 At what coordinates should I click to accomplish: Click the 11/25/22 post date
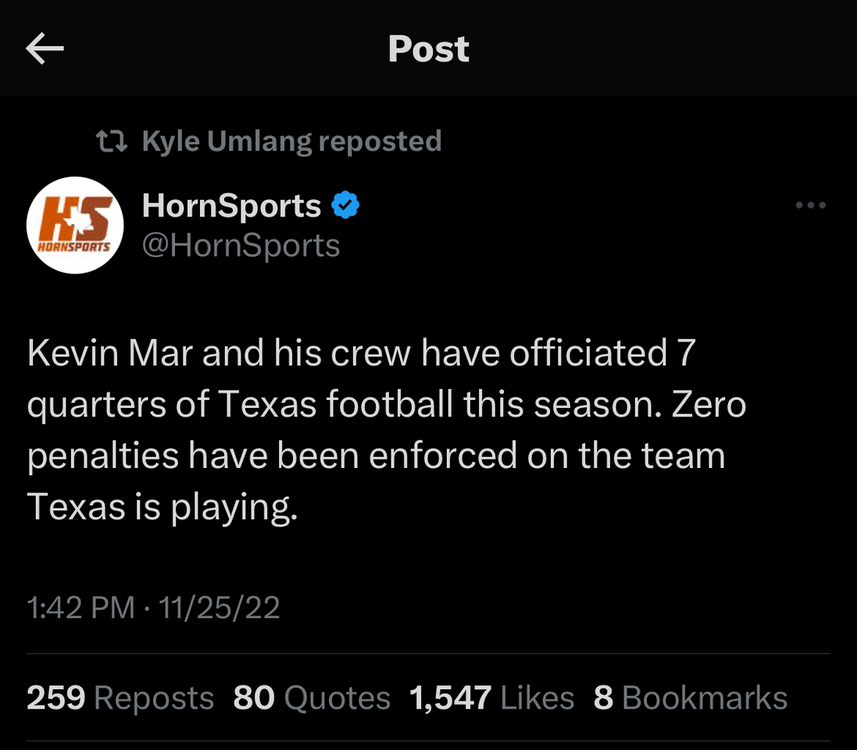click(218, 608)
